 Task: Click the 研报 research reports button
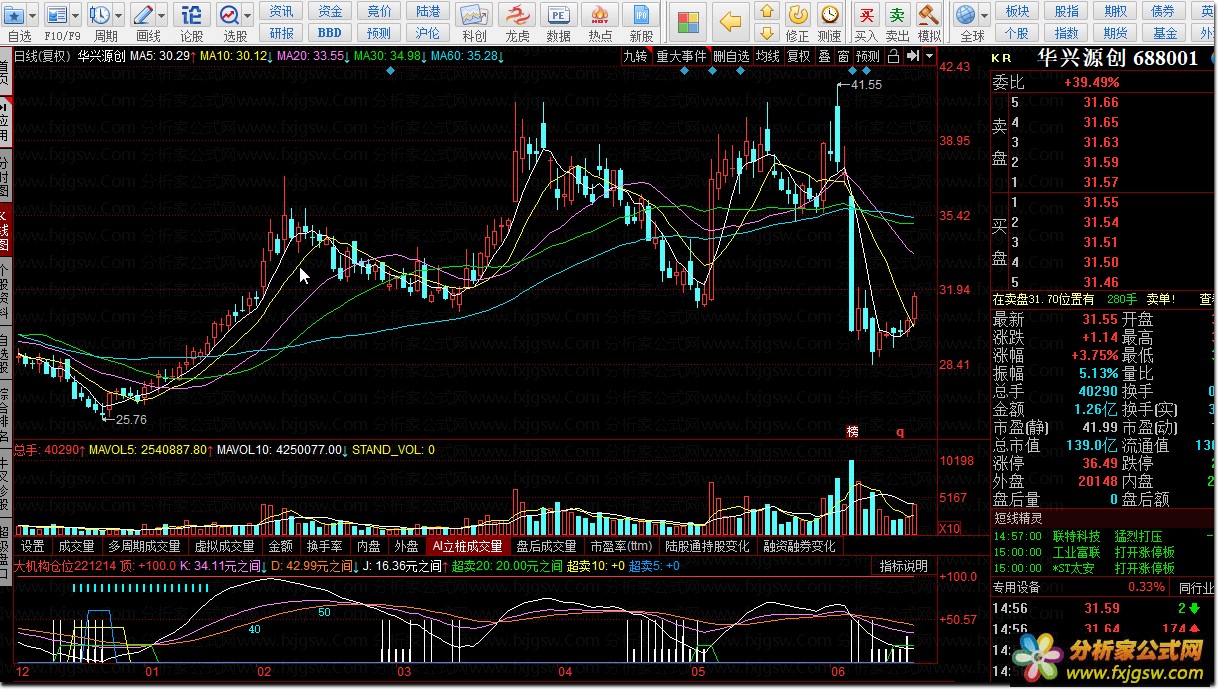coord(282,33)
